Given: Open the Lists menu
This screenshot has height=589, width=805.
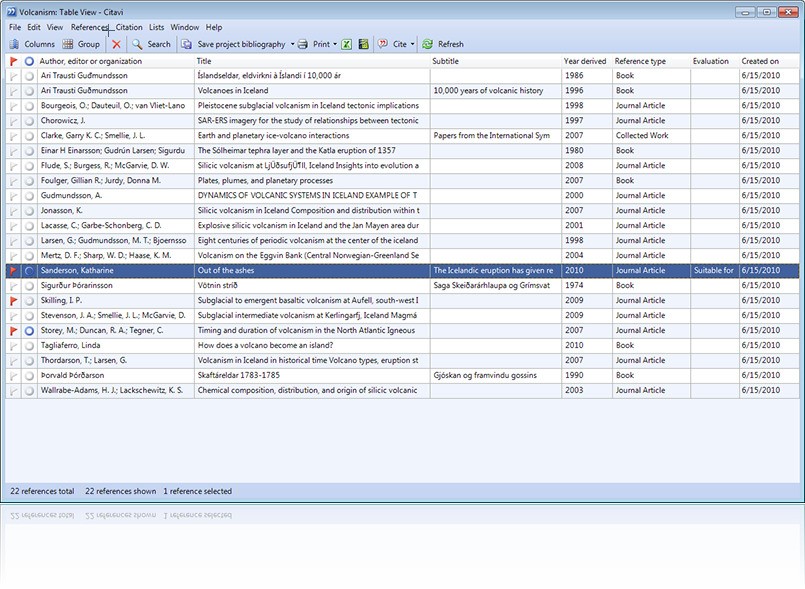Looking at the screenshot, I should click(156, 27).
